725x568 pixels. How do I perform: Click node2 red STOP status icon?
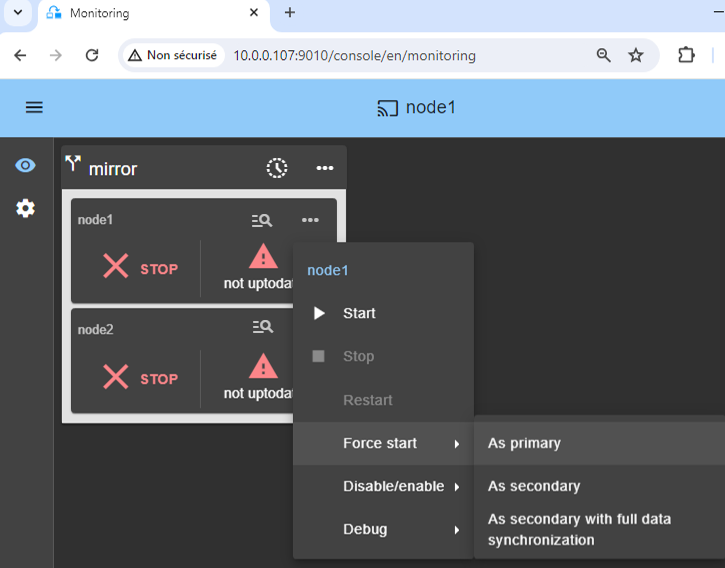click(x=117, y=377)
